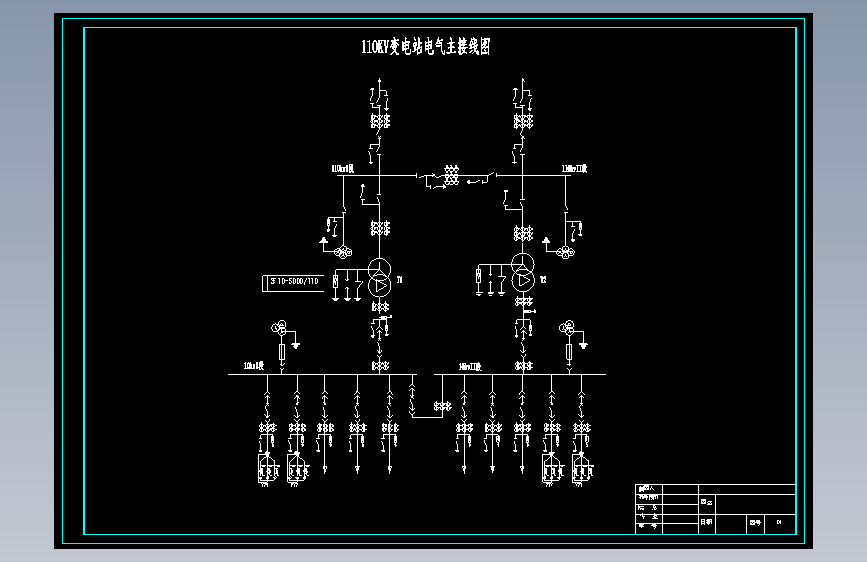Viewport: 867px width, 562px height.
Task: Click the '图号' cell in title block
Action: 755,522
